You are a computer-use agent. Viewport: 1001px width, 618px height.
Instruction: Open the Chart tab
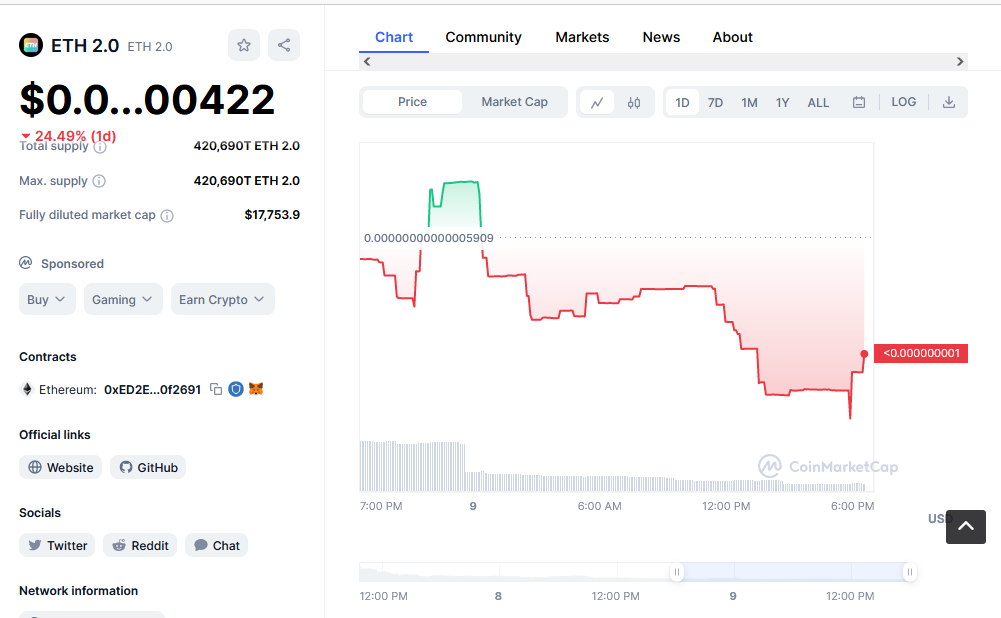click(394, 37)
